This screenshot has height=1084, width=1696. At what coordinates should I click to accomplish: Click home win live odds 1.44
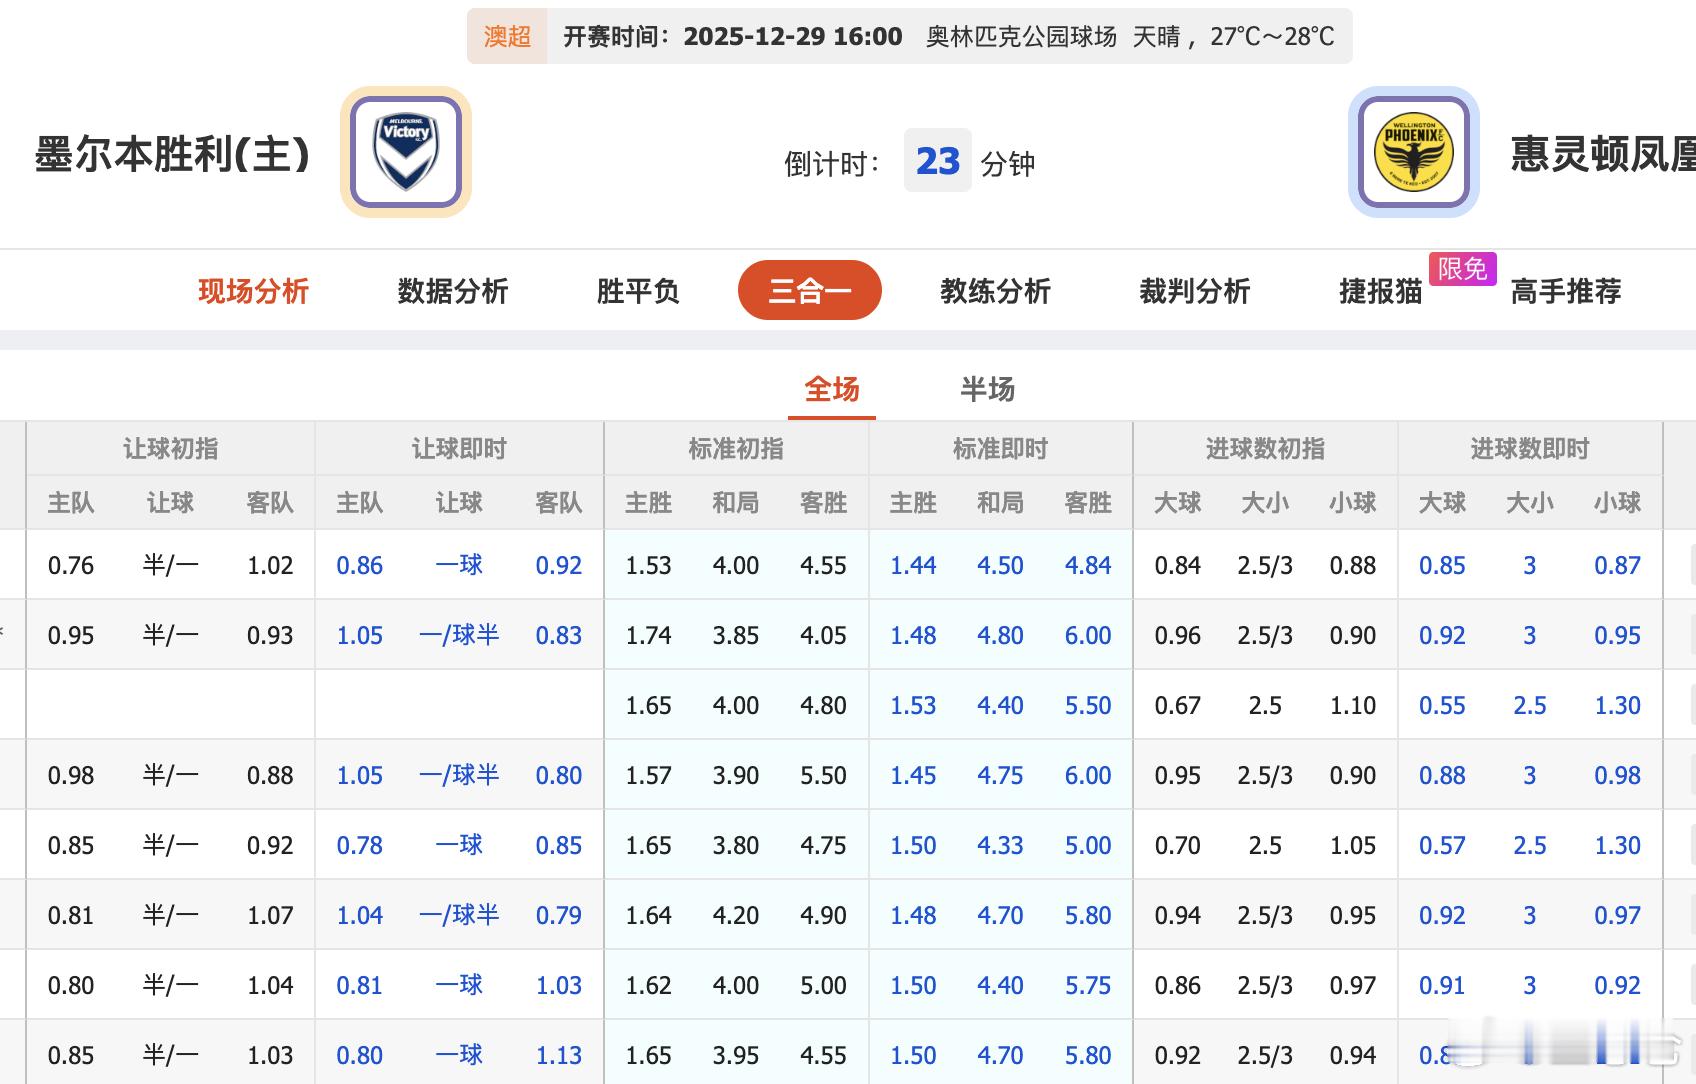(x=912, y=565)
